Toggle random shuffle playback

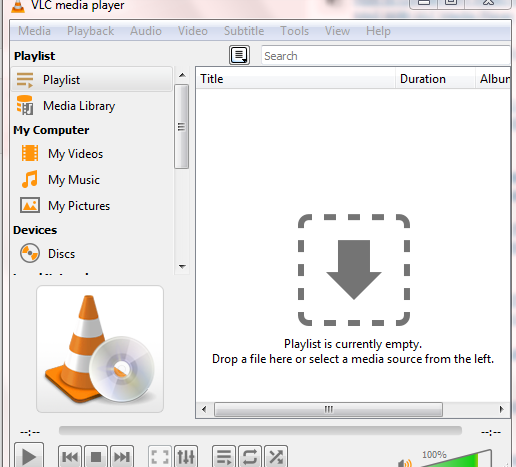point(276,456)
